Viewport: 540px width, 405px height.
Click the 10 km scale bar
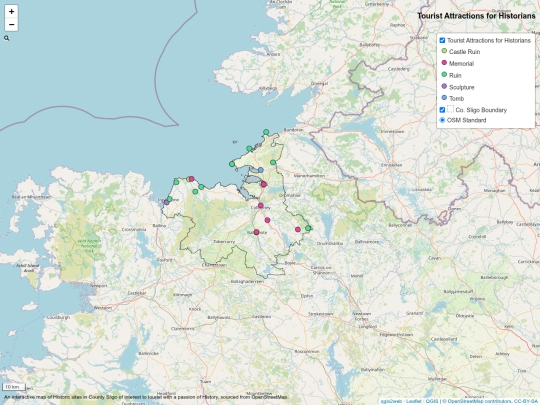[14, 387]
